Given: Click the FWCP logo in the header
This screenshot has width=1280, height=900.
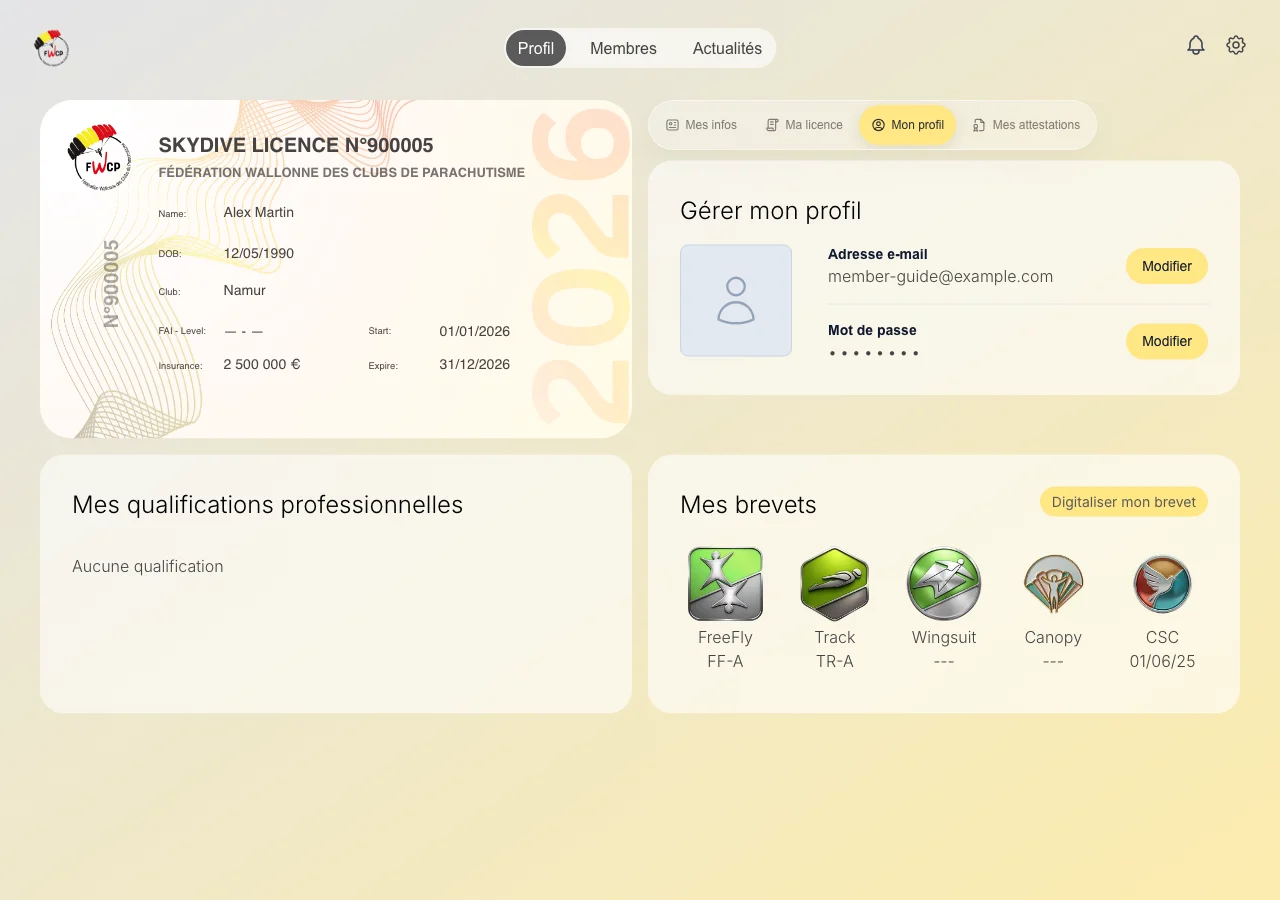Looking at the screenshot, I should pos(51,47).
